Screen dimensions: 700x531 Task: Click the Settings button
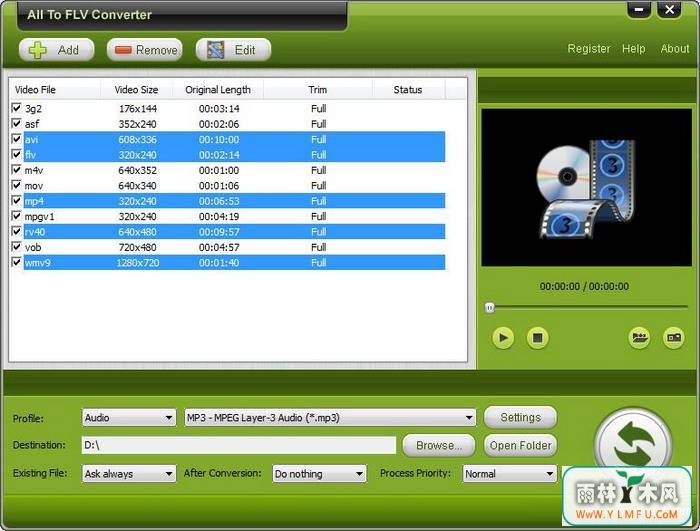(x=521, y=417)
